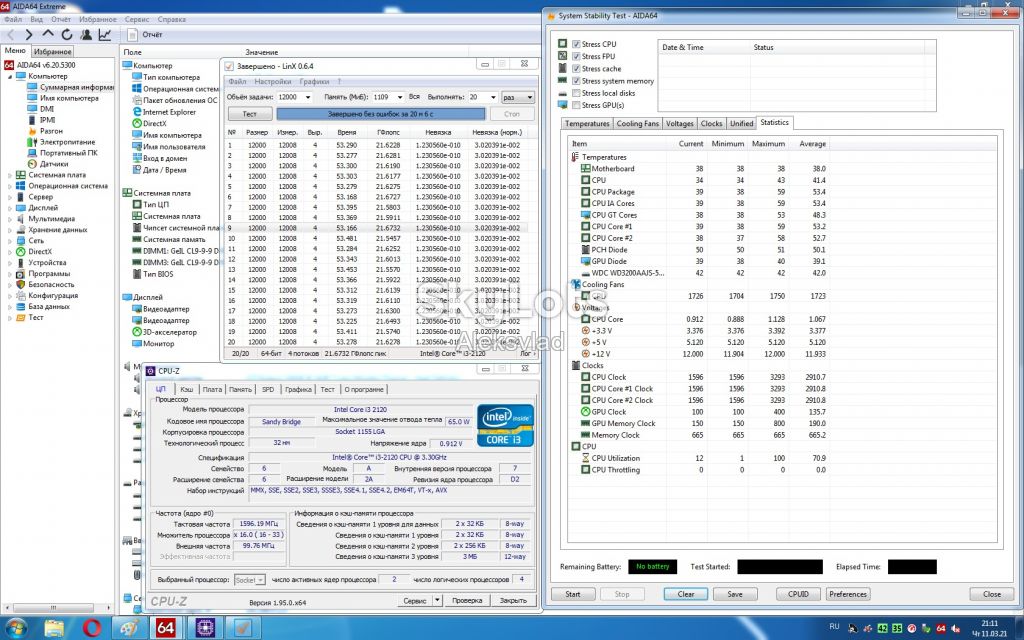Uncheck the Stress CPU checkbox

point(576,44)
